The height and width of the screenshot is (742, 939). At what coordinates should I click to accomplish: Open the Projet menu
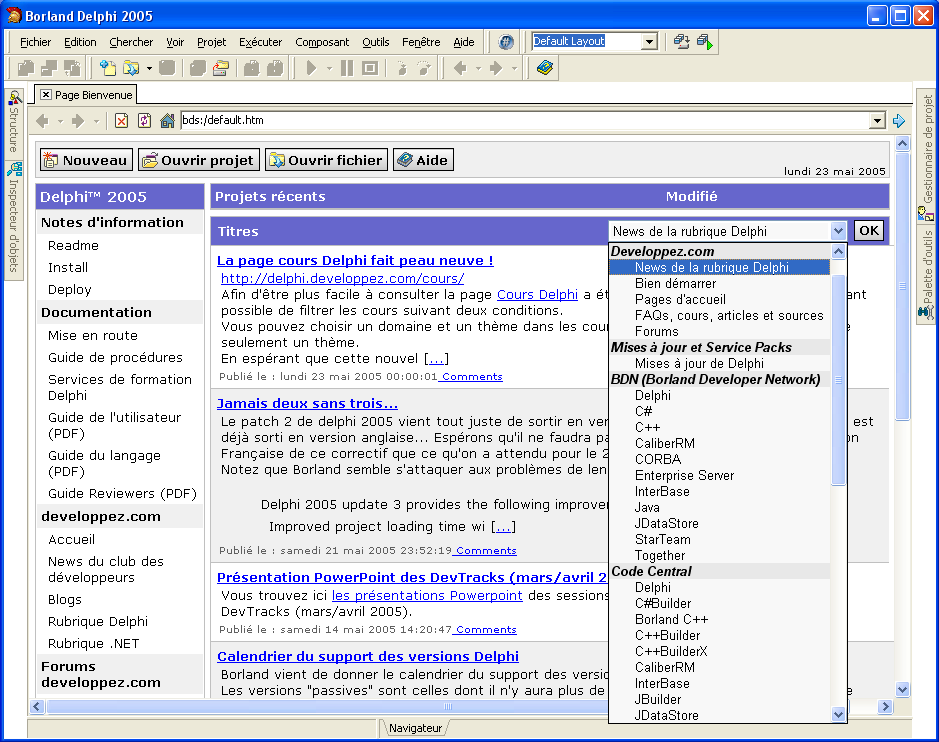(211, 42)
